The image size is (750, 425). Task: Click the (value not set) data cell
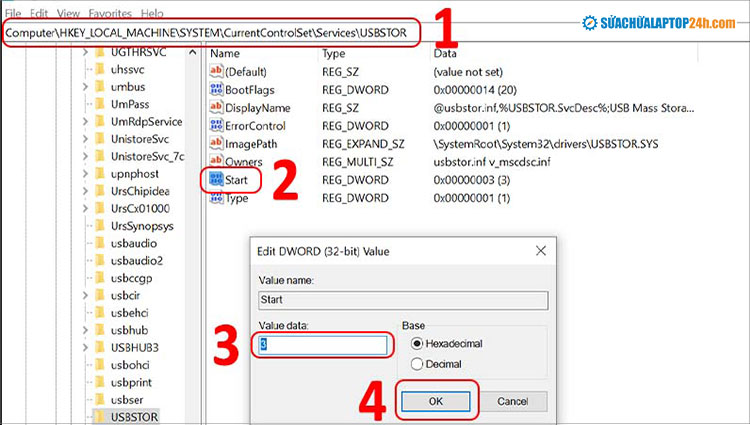pyautogui.click(x=468, y=72)
